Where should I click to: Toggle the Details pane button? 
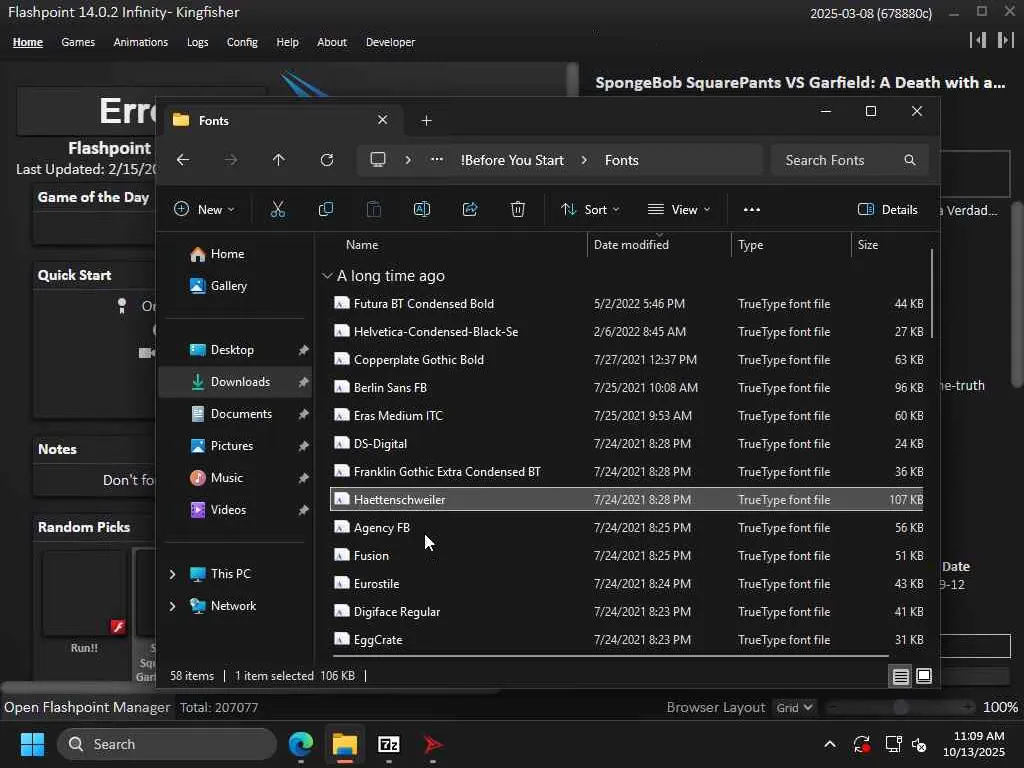887,210
